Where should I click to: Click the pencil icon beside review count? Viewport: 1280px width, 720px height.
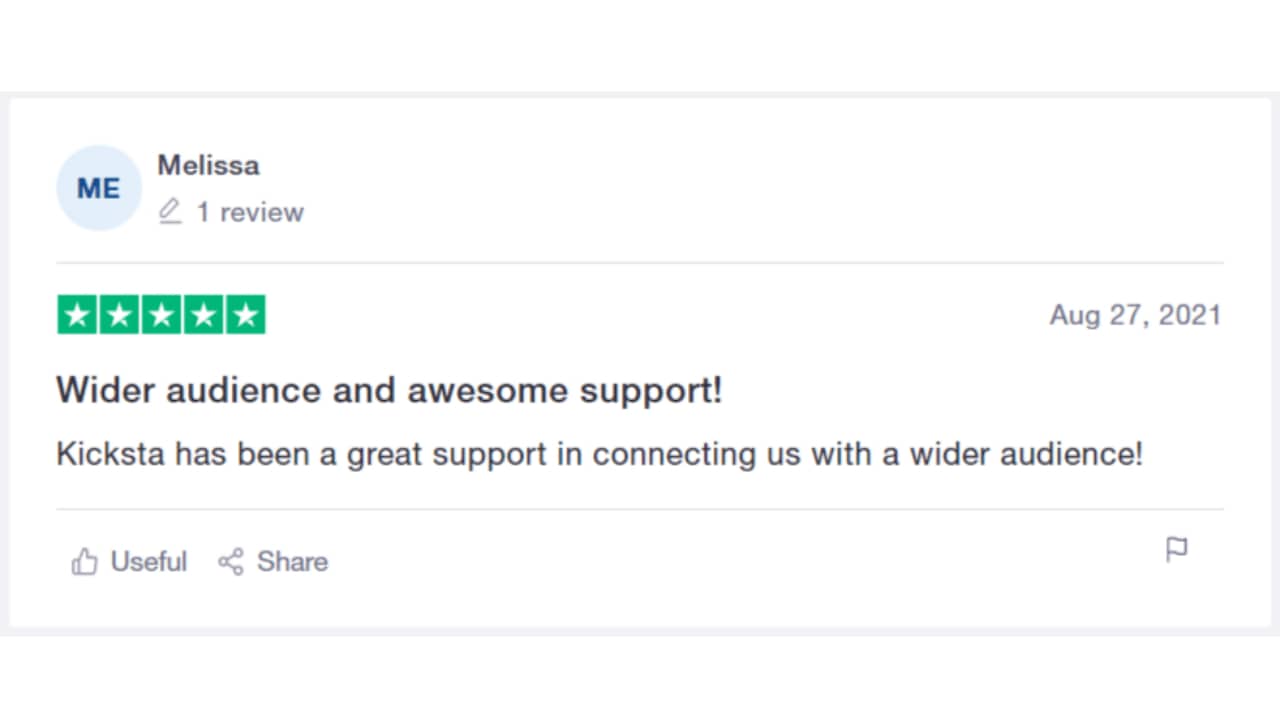tap(170, 212)
